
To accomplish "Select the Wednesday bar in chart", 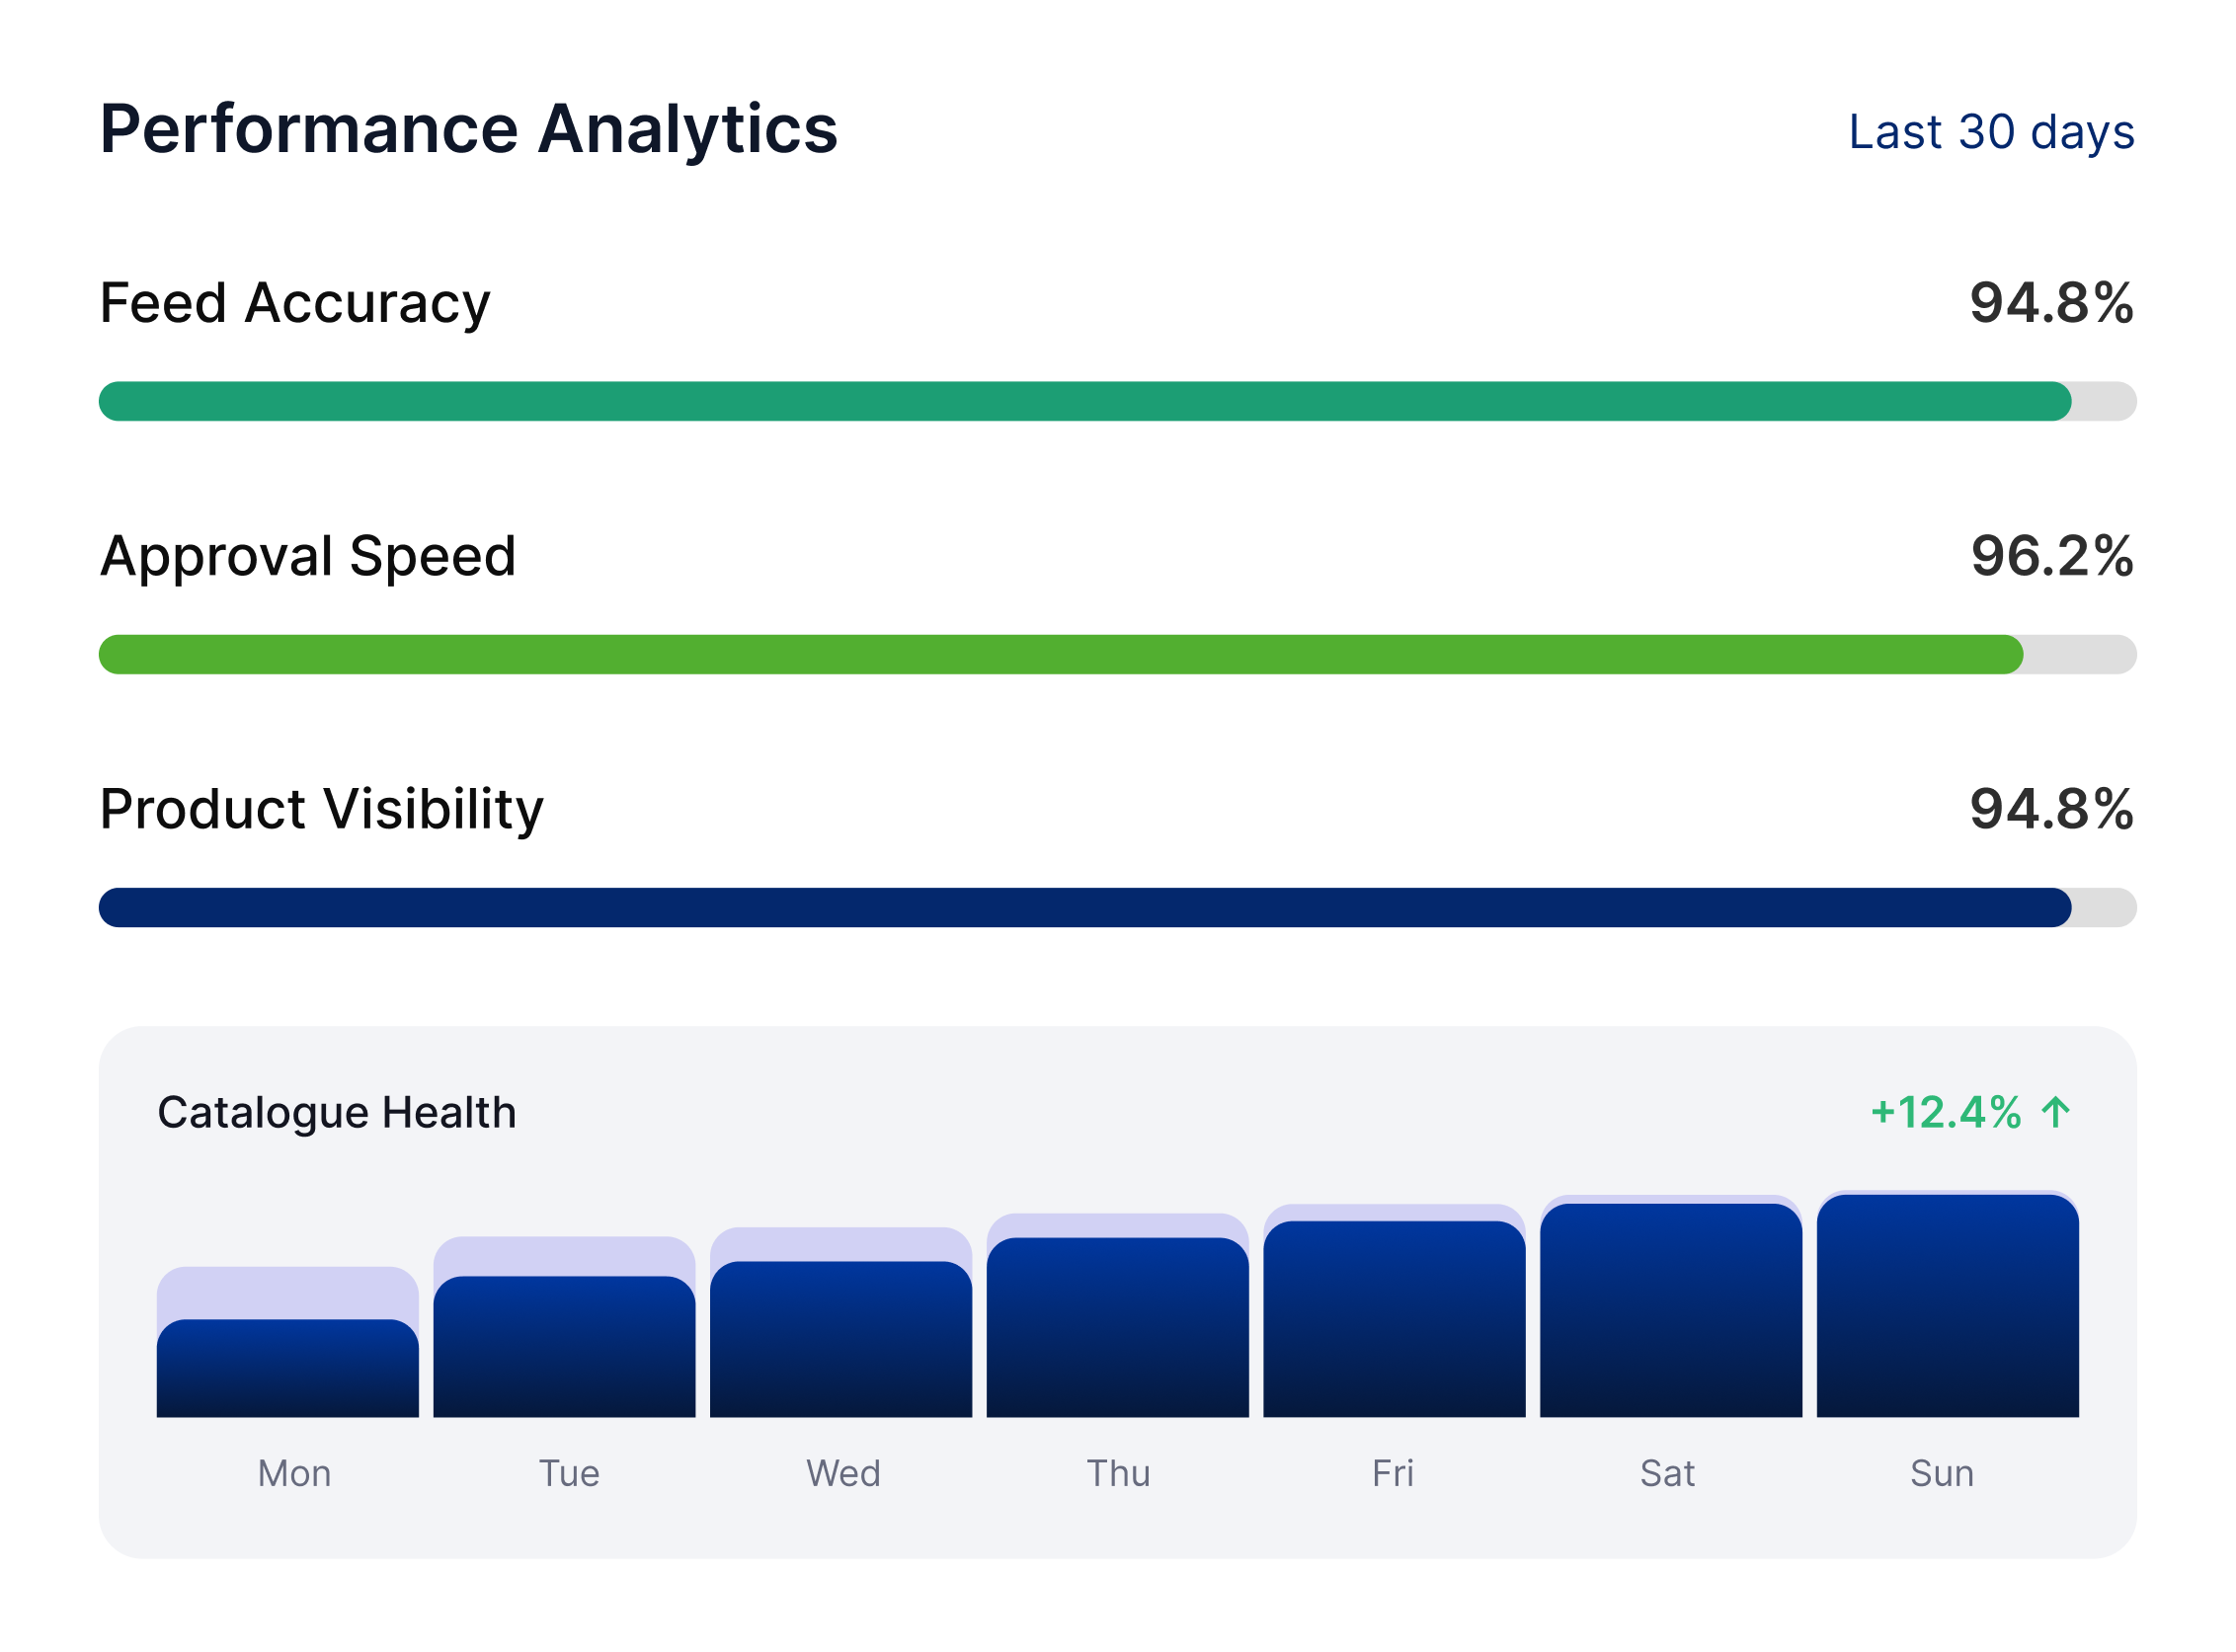I will (x=841, y=1338).
